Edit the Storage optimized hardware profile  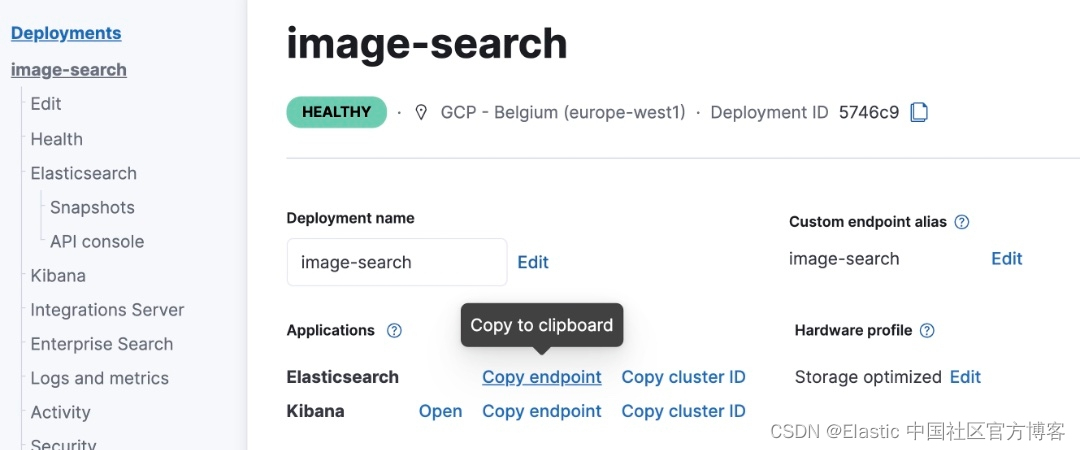pyautogui.click(x=966, y=377)
